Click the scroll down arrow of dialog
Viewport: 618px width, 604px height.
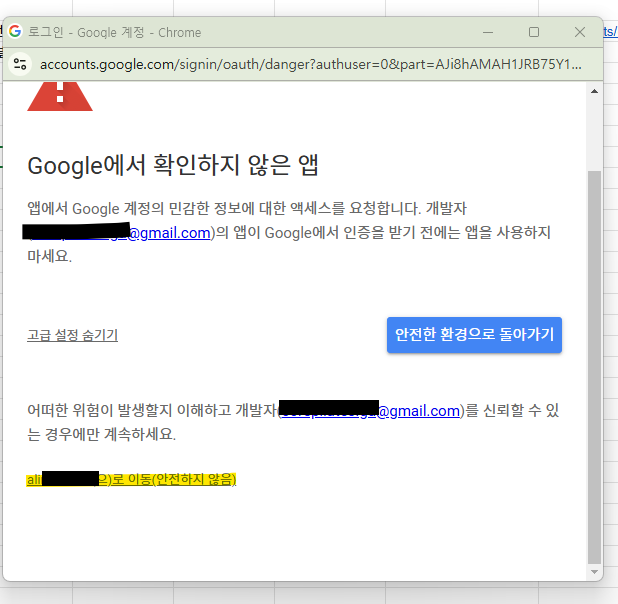click(x=594, y=572)
